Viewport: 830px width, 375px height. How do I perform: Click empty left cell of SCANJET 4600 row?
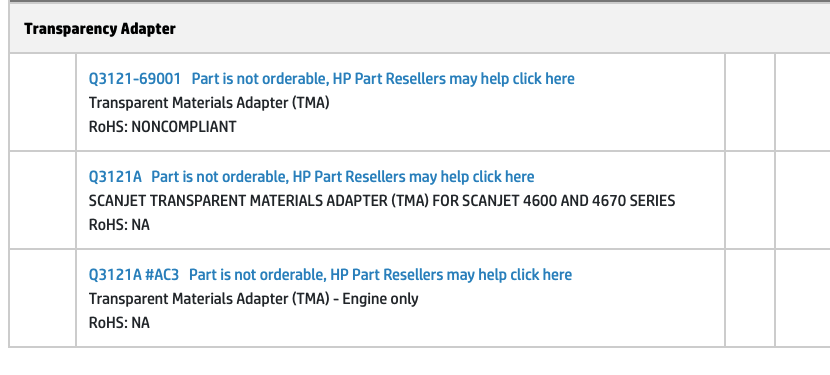pyautogui.click(x=43, y=200)
